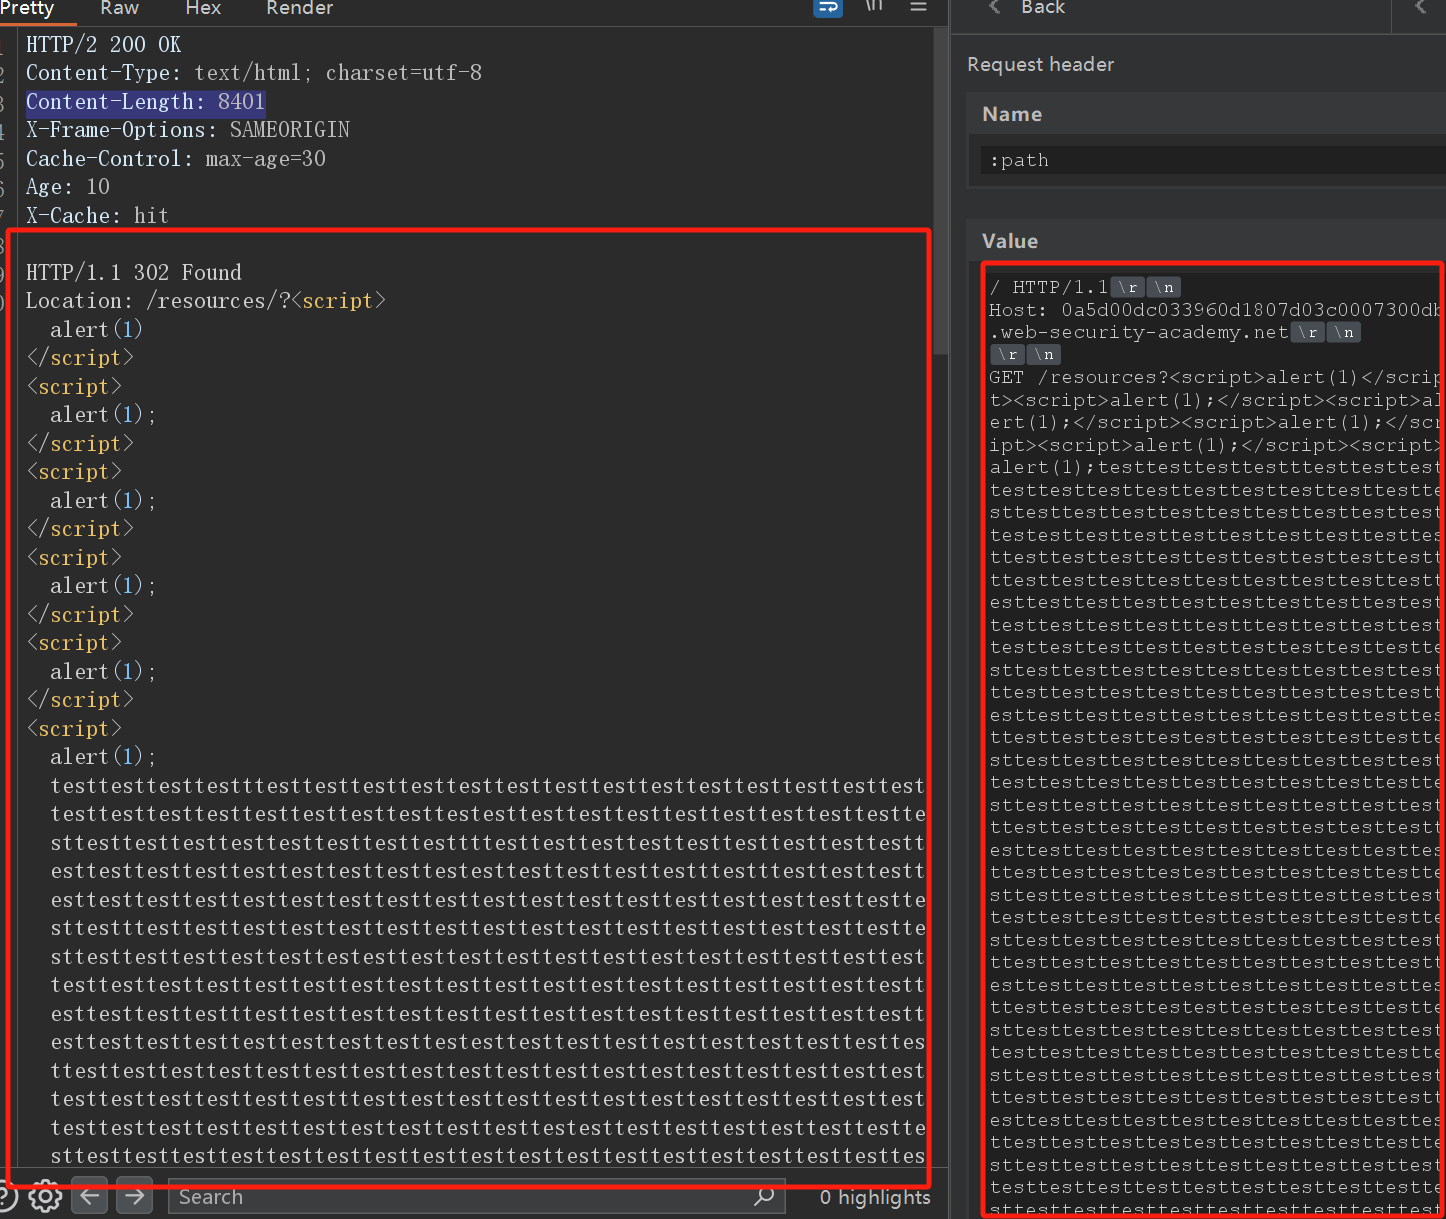Screen dimensions: 1446x1219
Task: Click the Back button in inspector
Action: coord(1027,8)
